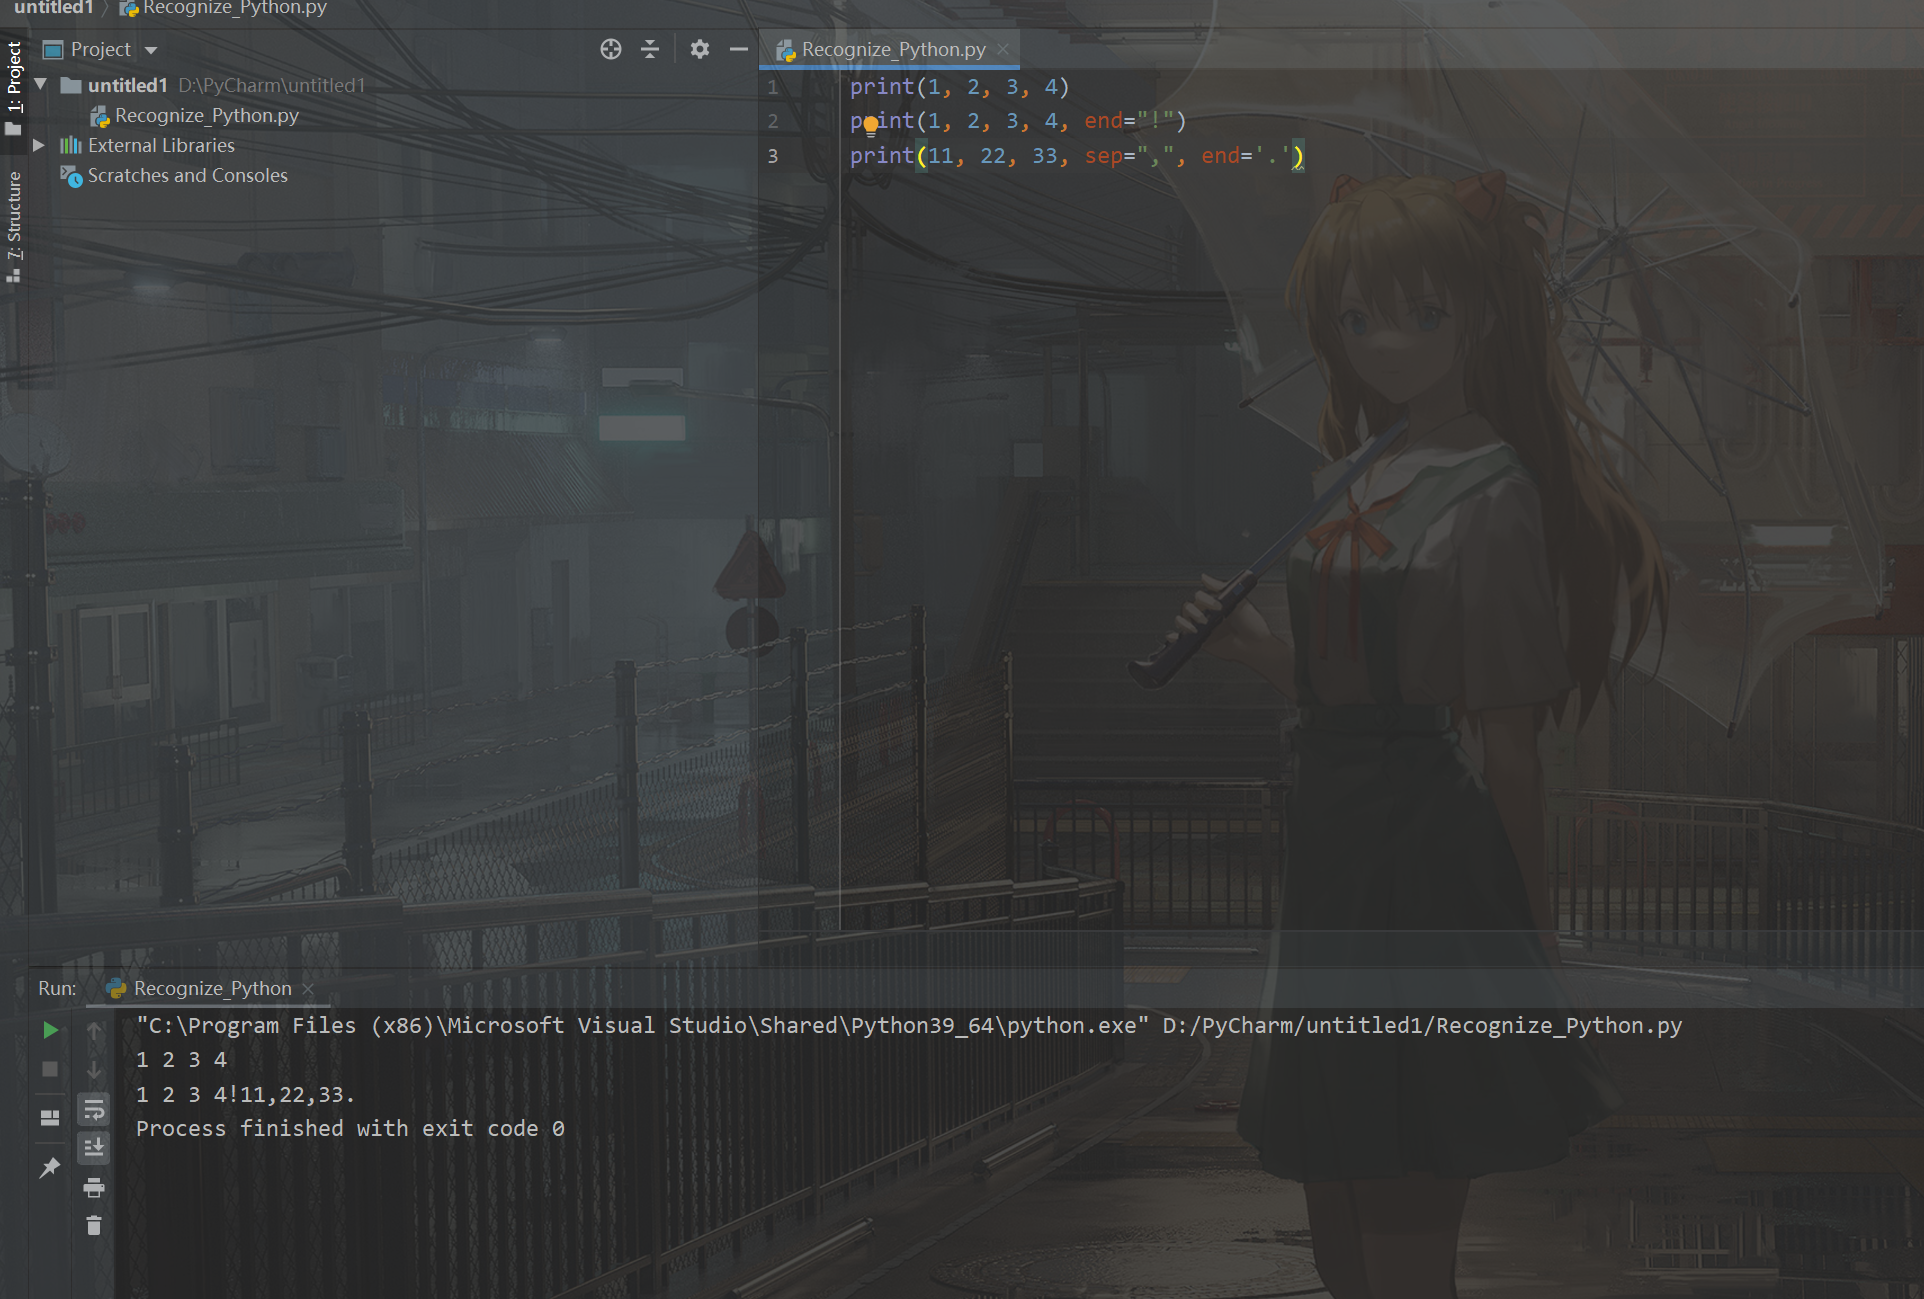Click the Locate/Select Opened File crosshair icon
This screenshot has height=1299, width=1924.
(610, 49)
